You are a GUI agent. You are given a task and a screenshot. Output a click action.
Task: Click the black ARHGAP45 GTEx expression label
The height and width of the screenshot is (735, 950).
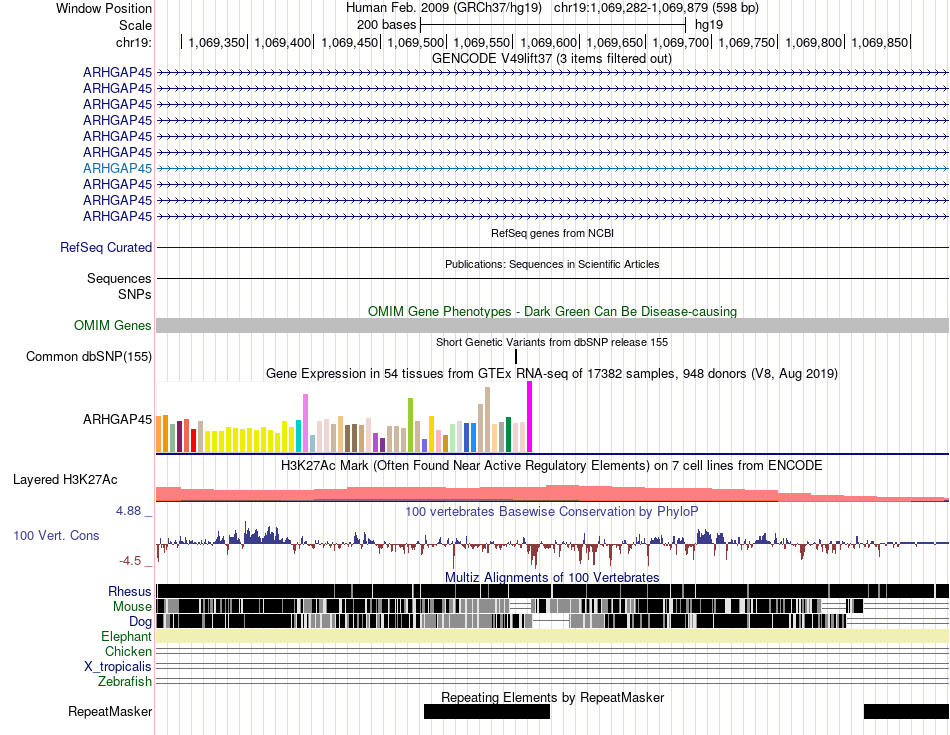click(x=118, y=419)
